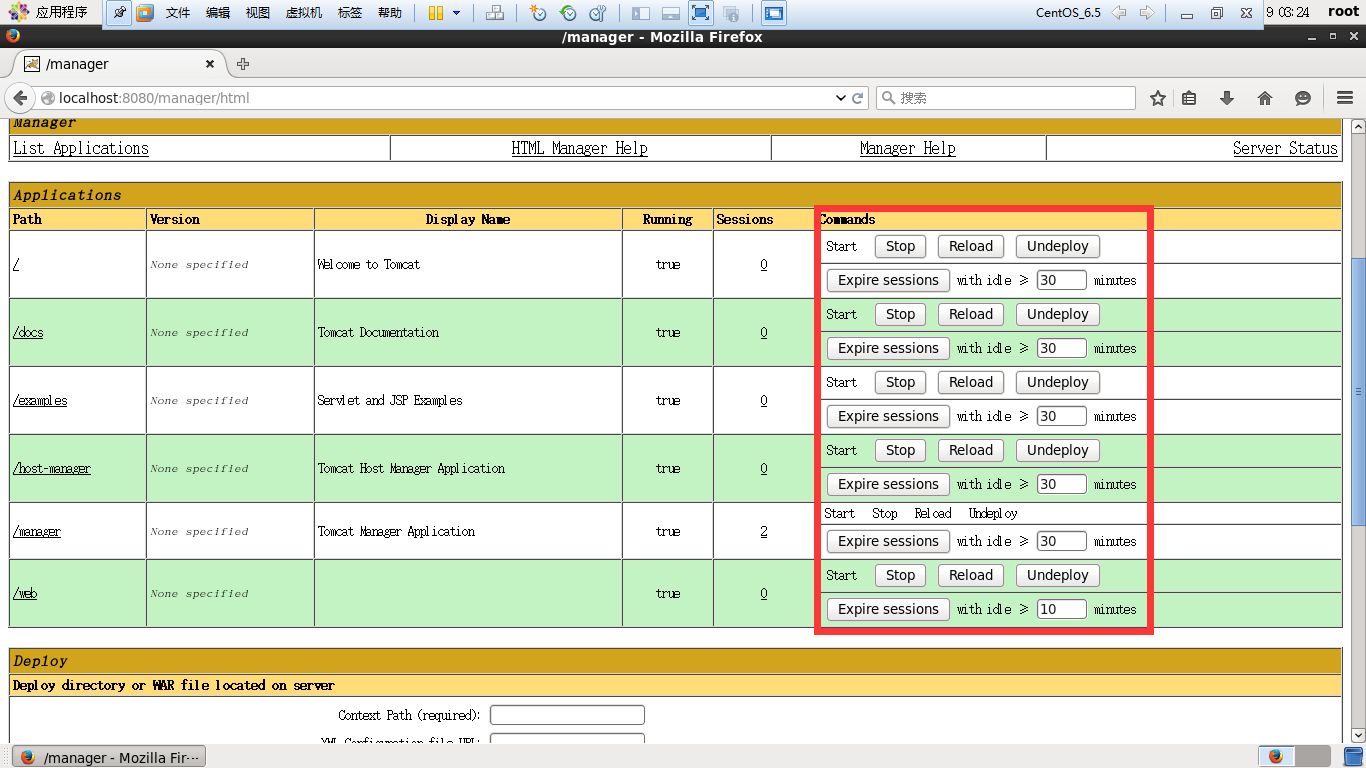The image size is (1366, 768).
Task: Open the 文件 menu
Action: [x=178, y=13]
